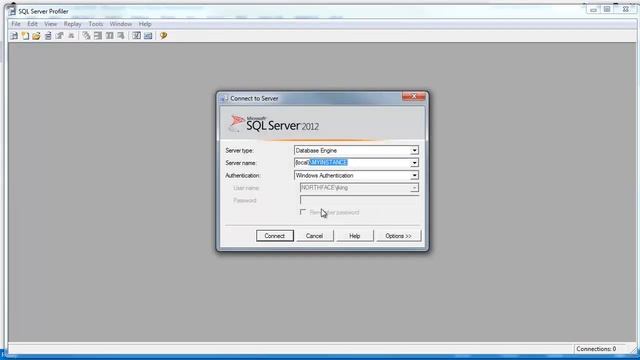This screenshot has width=640, height=360.
Task: Open the Window menu
Action: click(121, 24)
